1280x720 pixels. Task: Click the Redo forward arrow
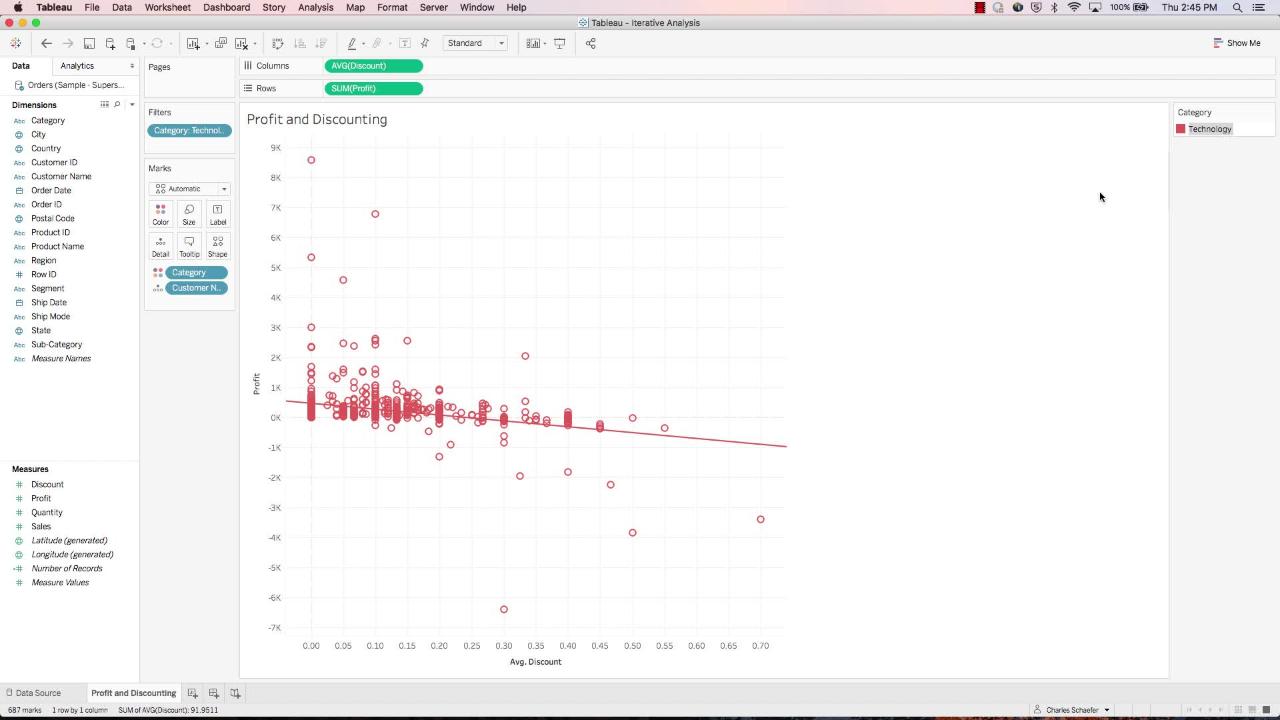(x=67, y=43)
